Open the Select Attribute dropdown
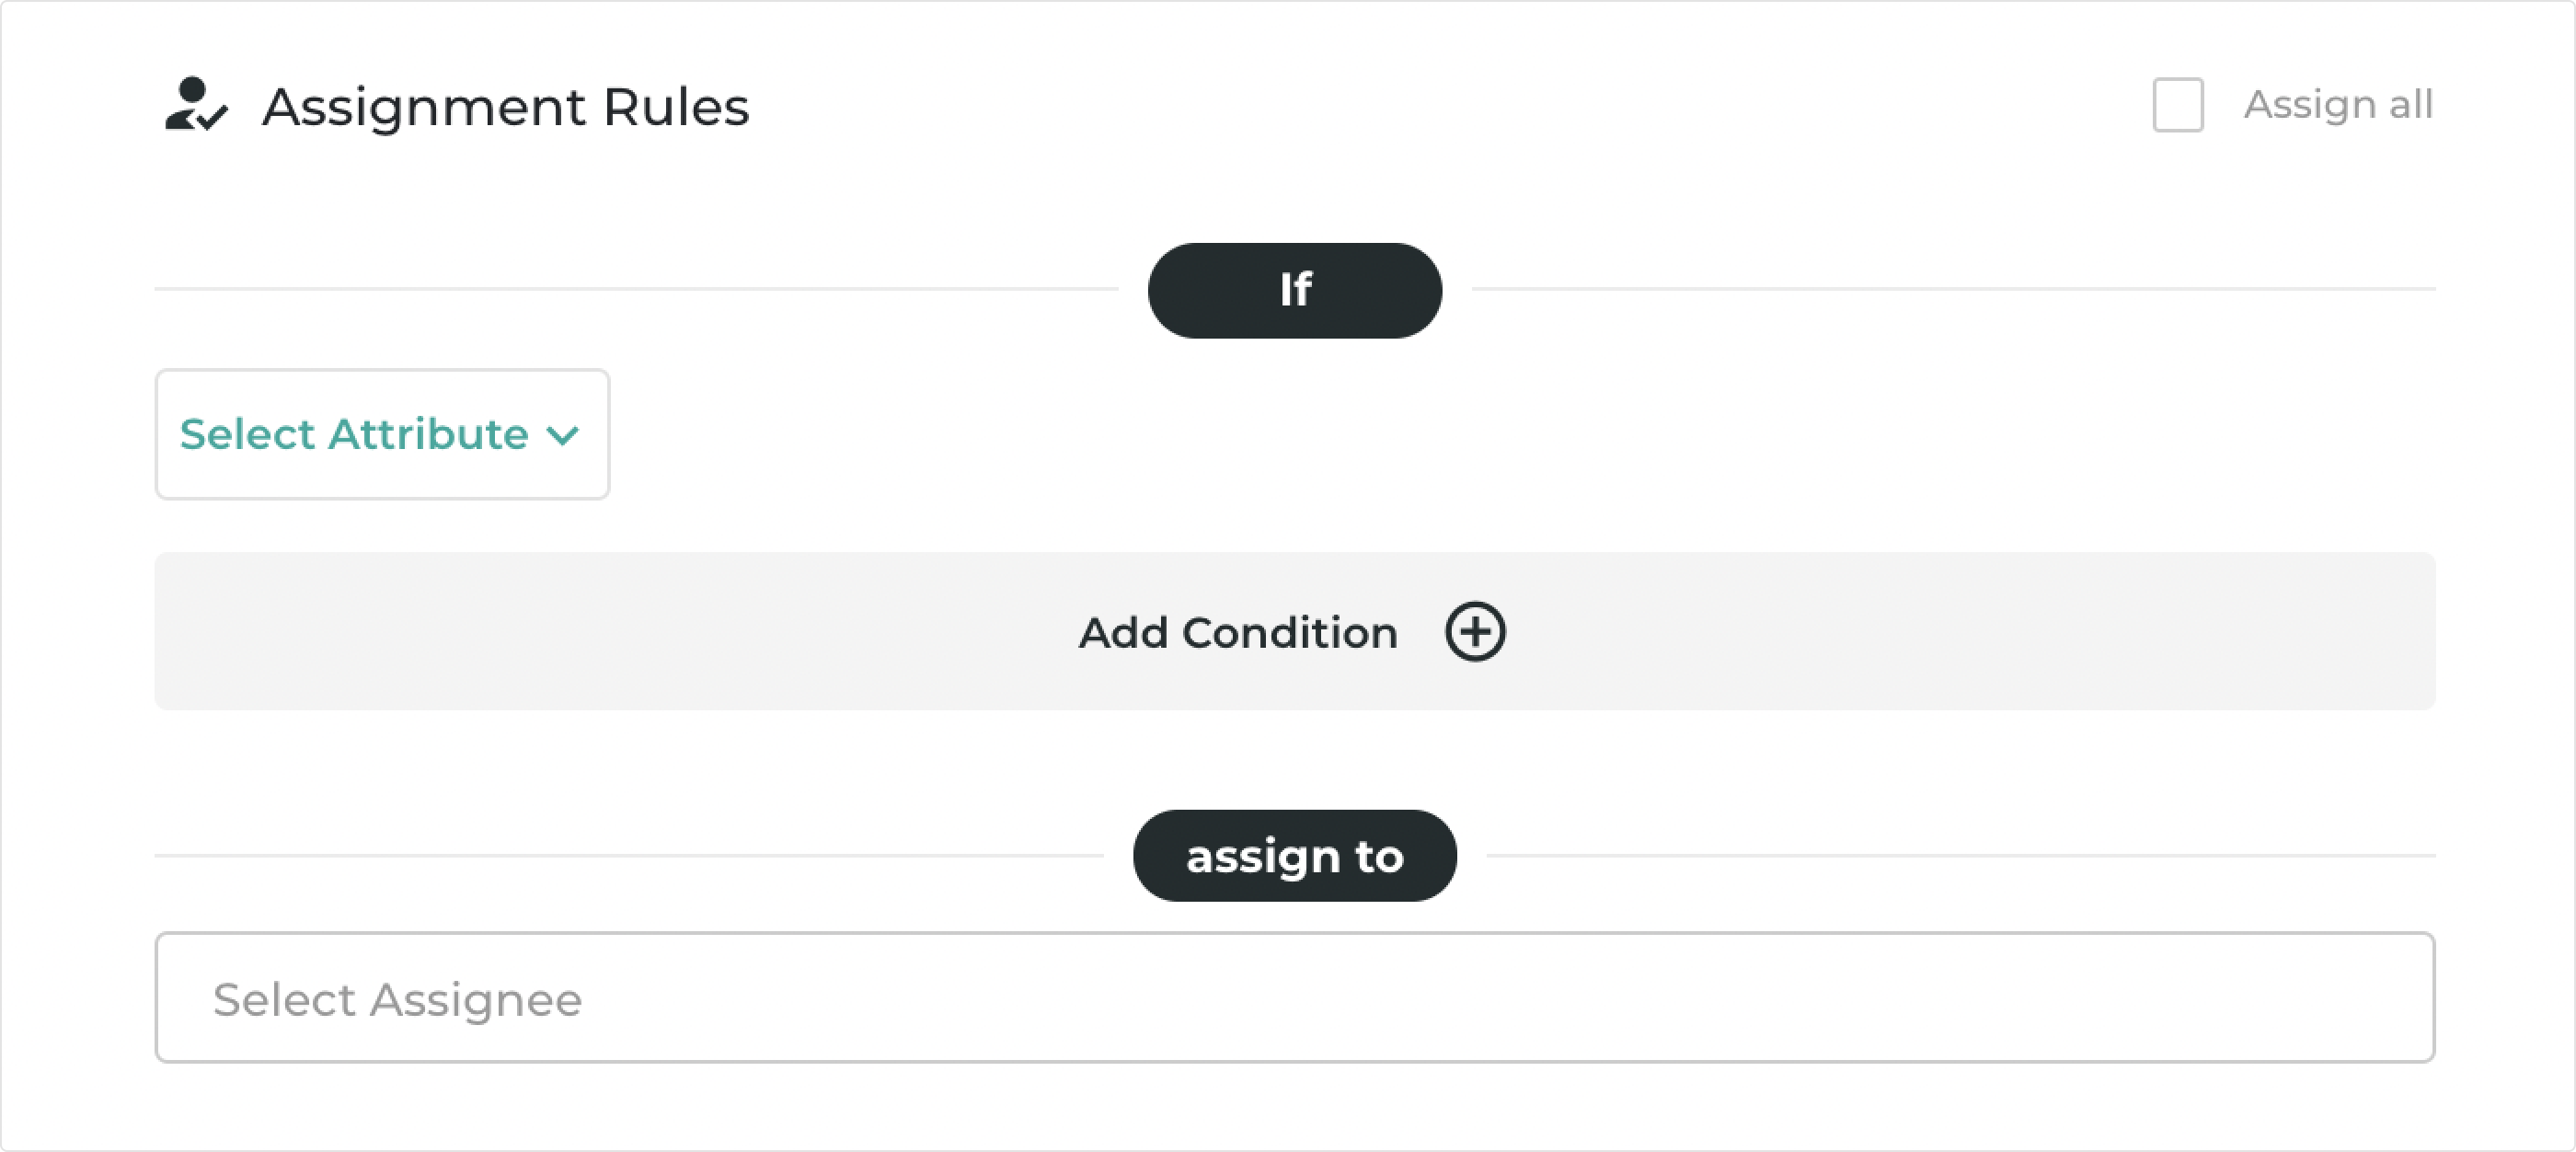Viewport: 2576px width, 1152px height. coord(382,434)
